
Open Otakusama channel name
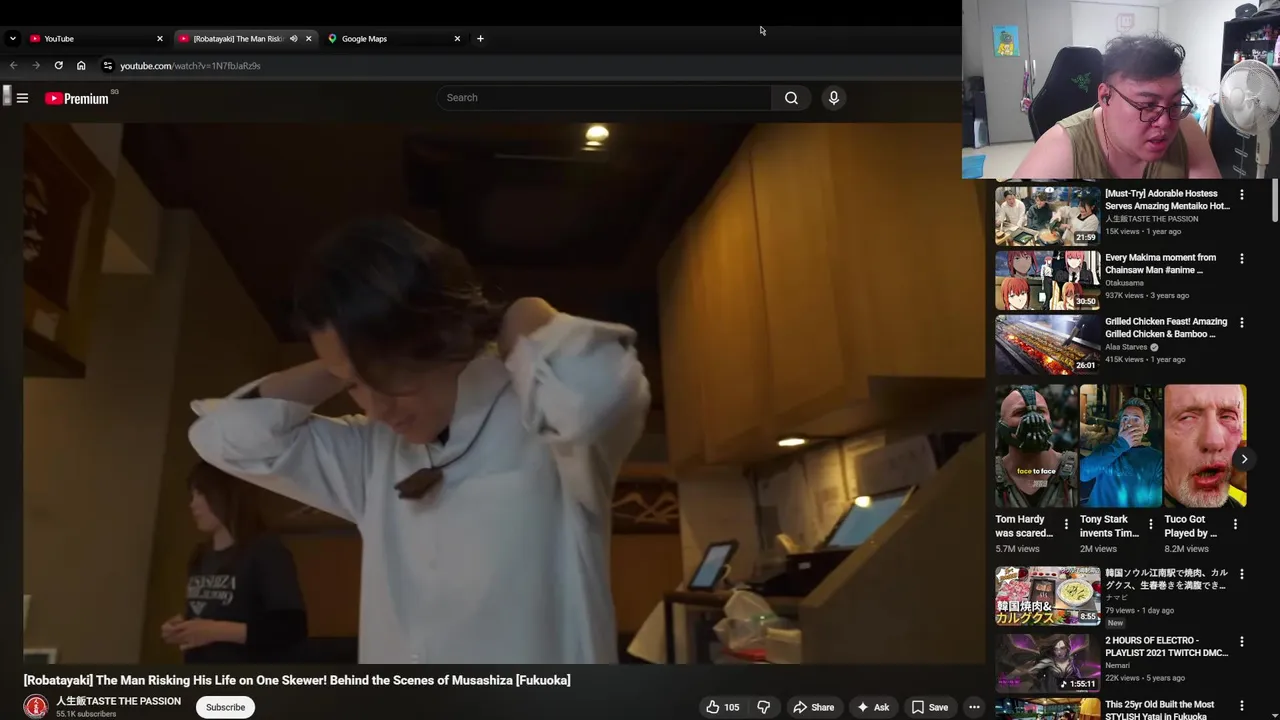coord(1124,283)
